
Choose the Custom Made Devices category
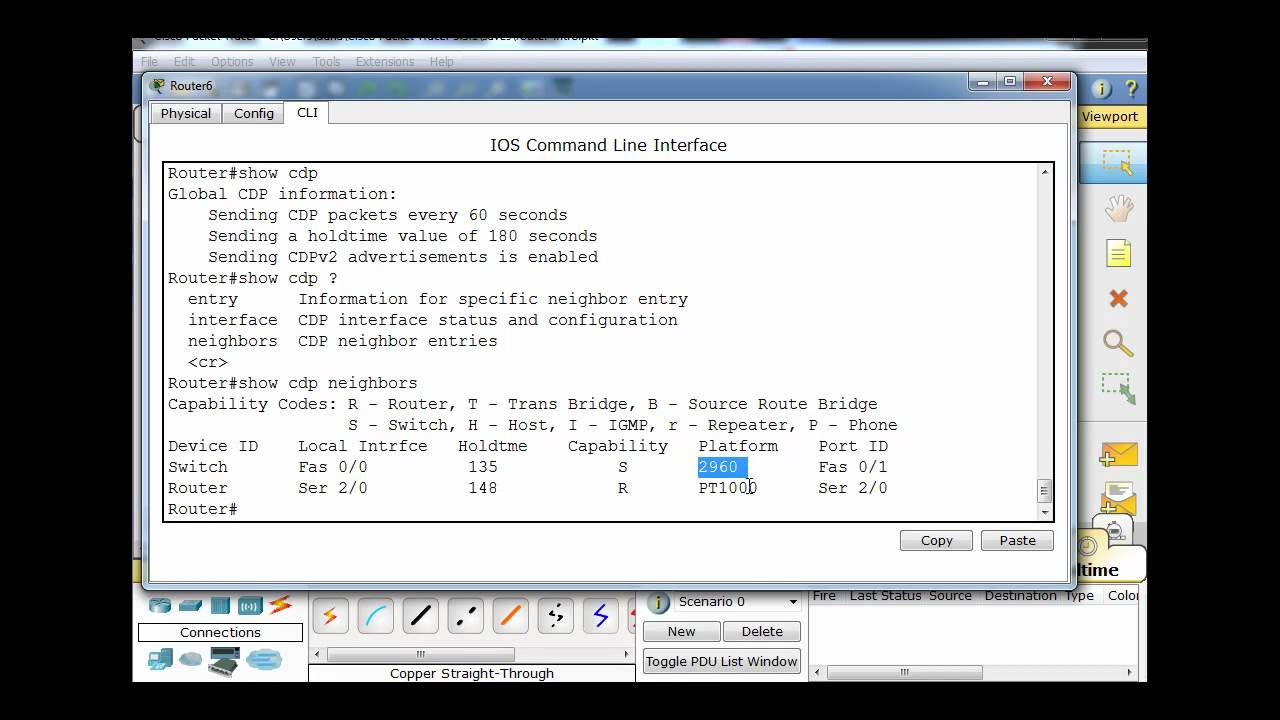[x=224, y=660]
